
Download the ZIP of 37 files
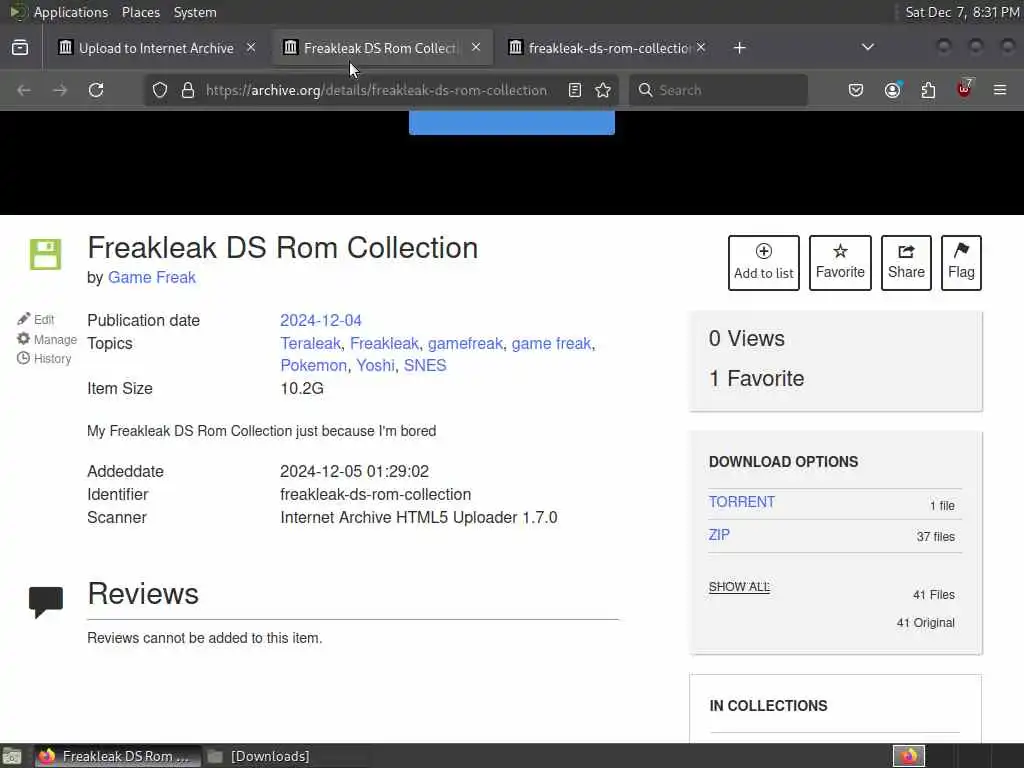click(719, 535)
